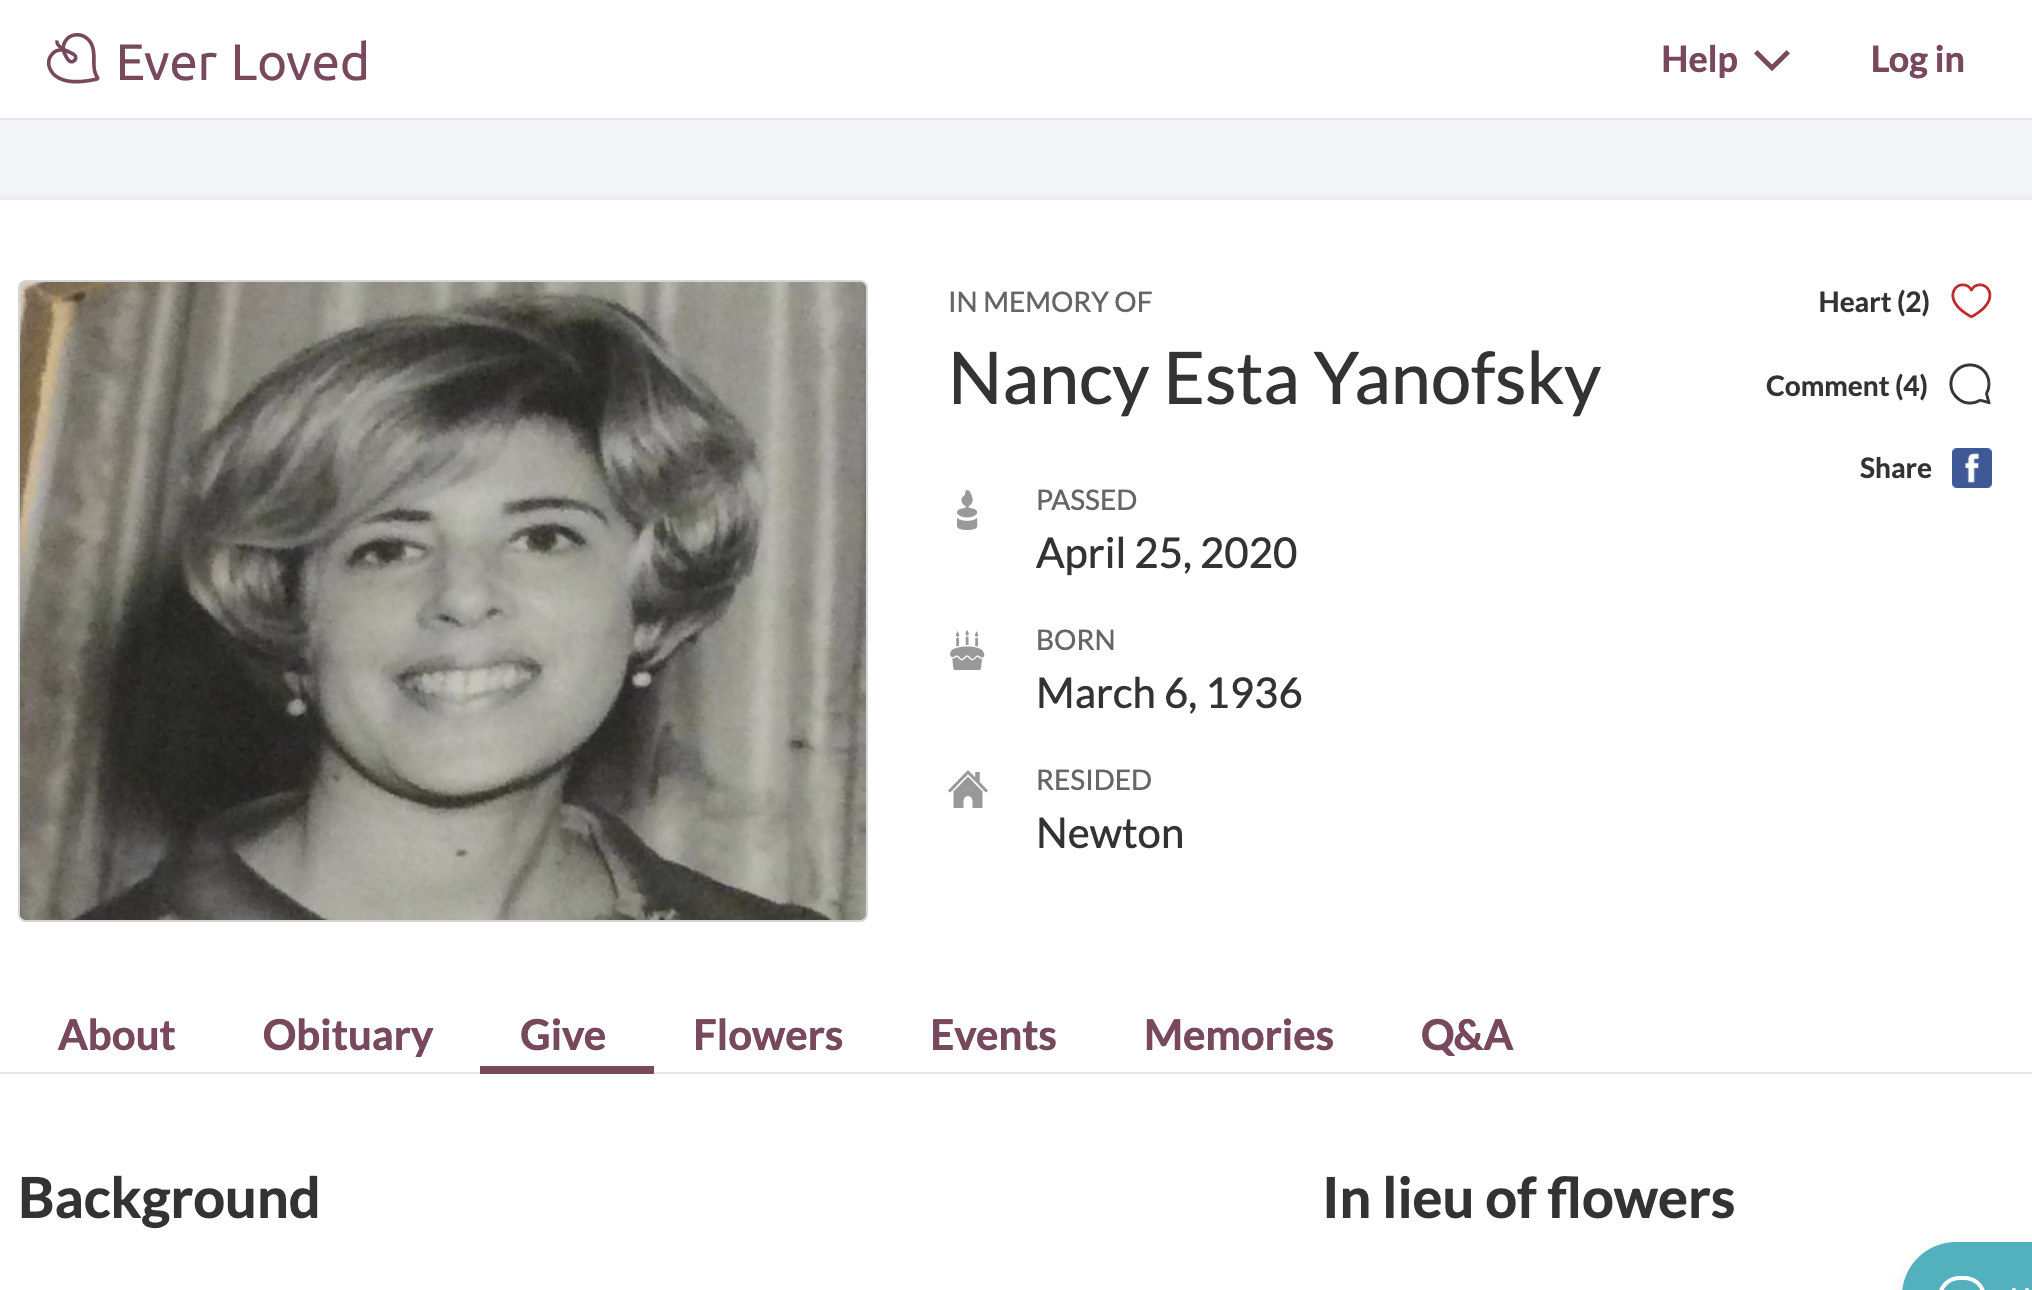The width and height of the screenshot is (2032, 1290).
Task: Switch to the About tab
Action: coord(116,1035)
